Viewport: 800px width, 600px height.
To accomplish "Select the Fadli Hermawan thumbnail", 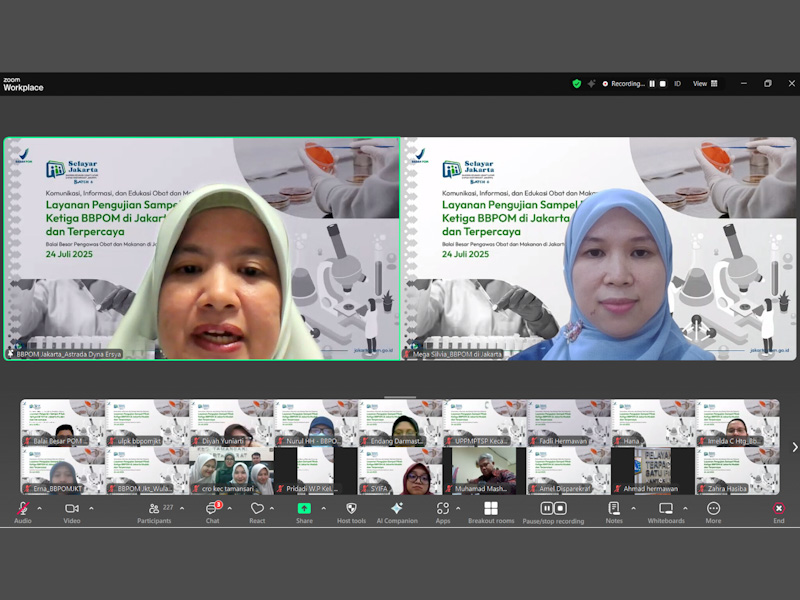I will tap(568, 423).
